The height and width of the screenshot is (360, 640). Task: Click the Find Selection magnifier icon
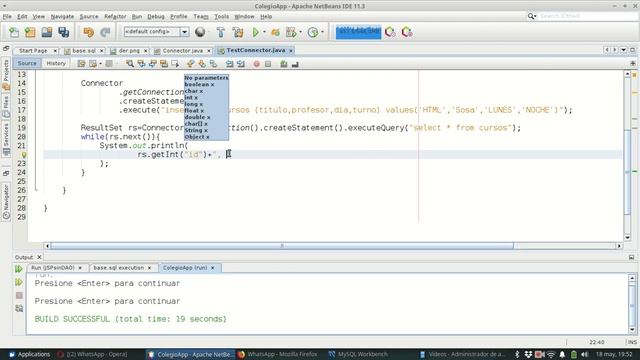point(130,64)
